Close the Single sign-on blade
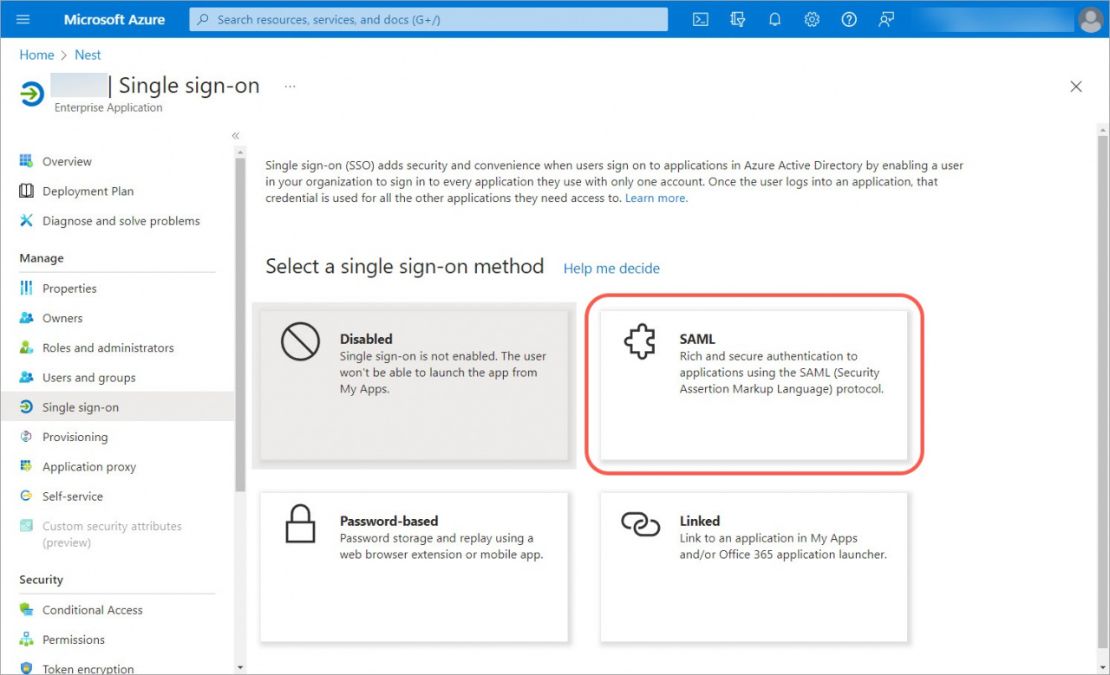This screenshot has width=1110, height=675. point(1076,86)
